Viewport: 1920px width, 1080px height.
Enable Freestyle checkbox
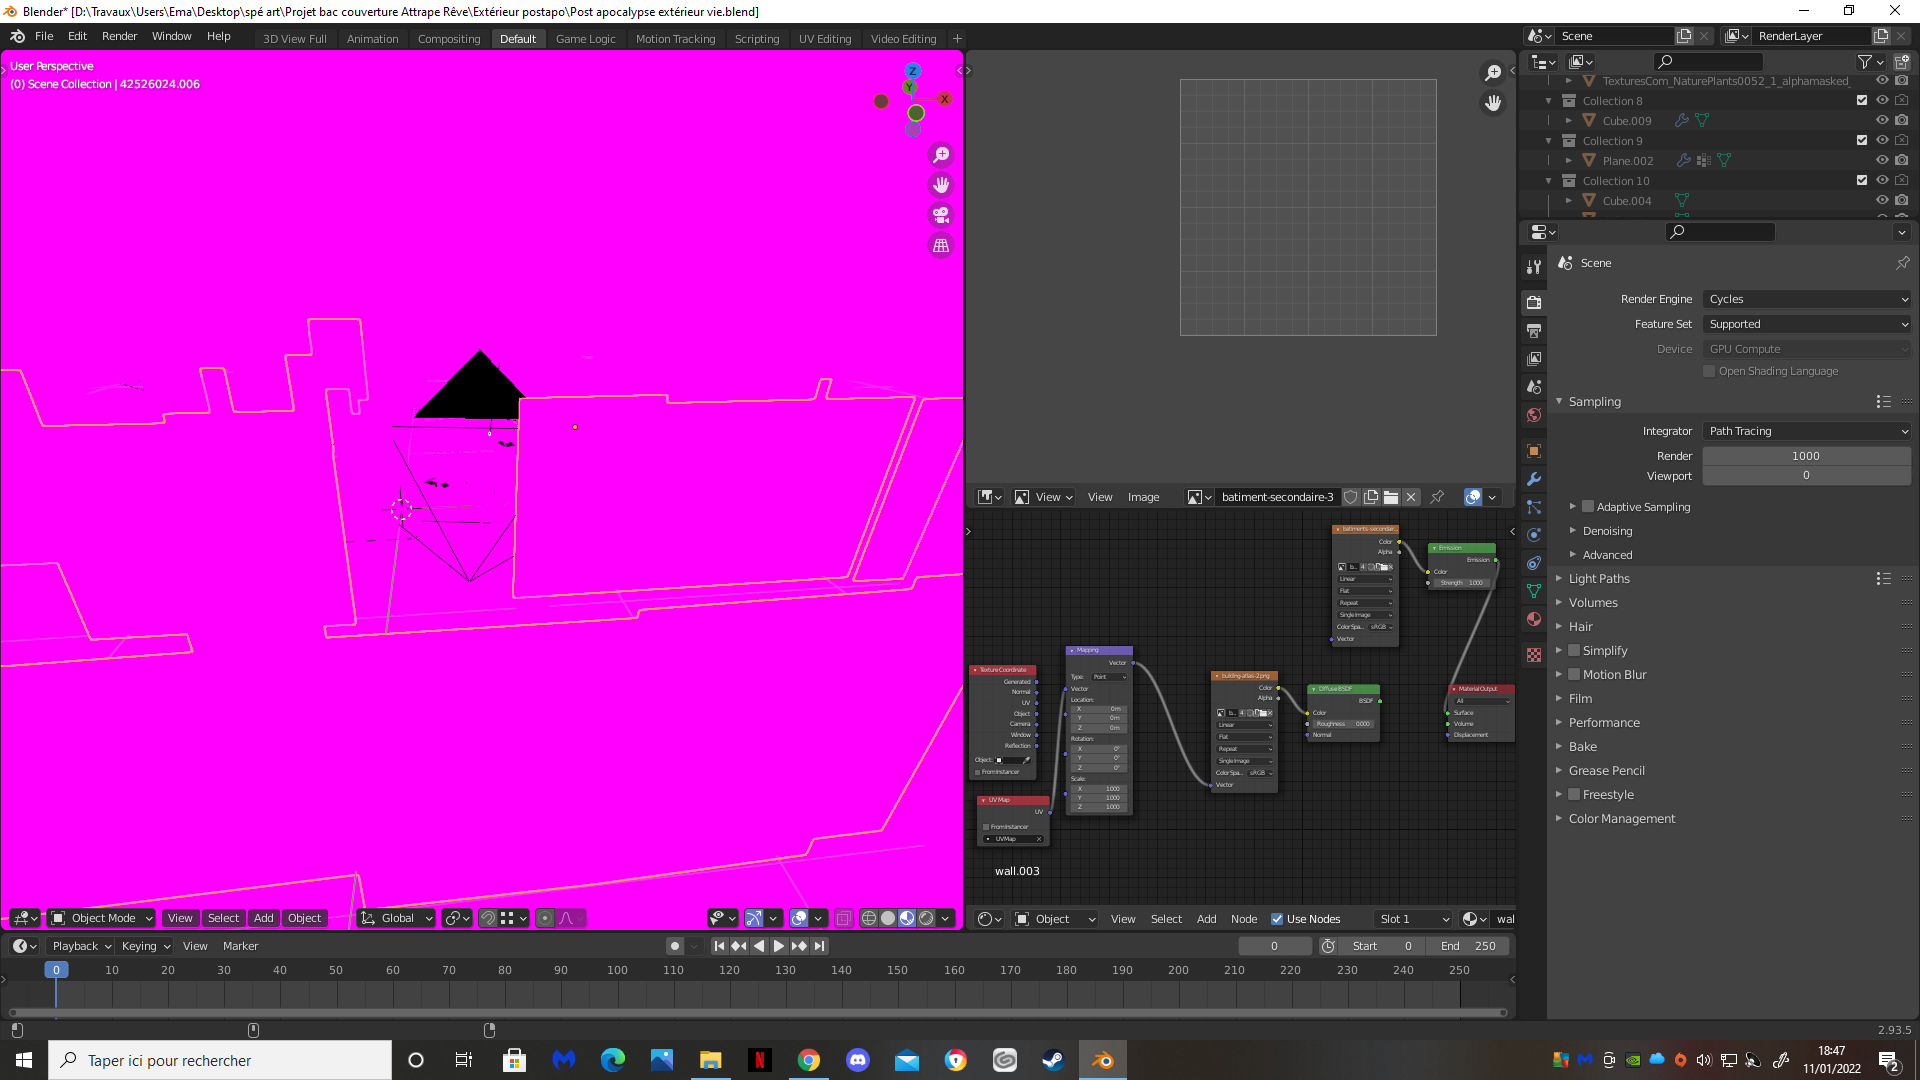pos(1574,794)
